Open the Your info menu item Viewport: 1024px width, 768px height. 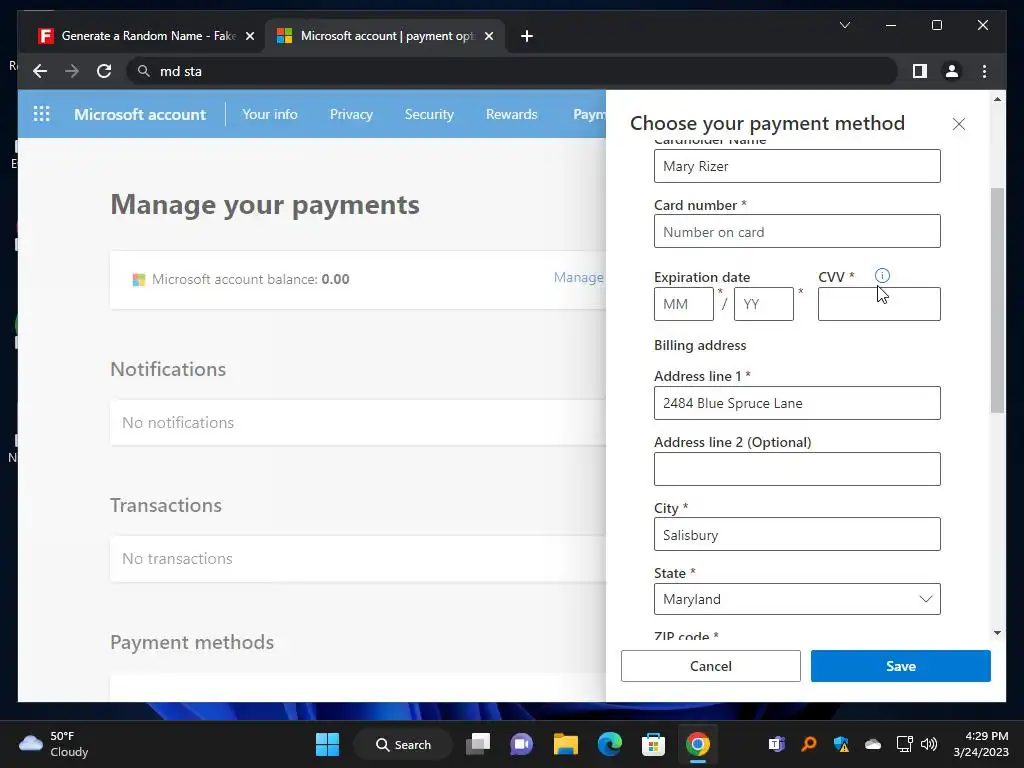[270, 114]
